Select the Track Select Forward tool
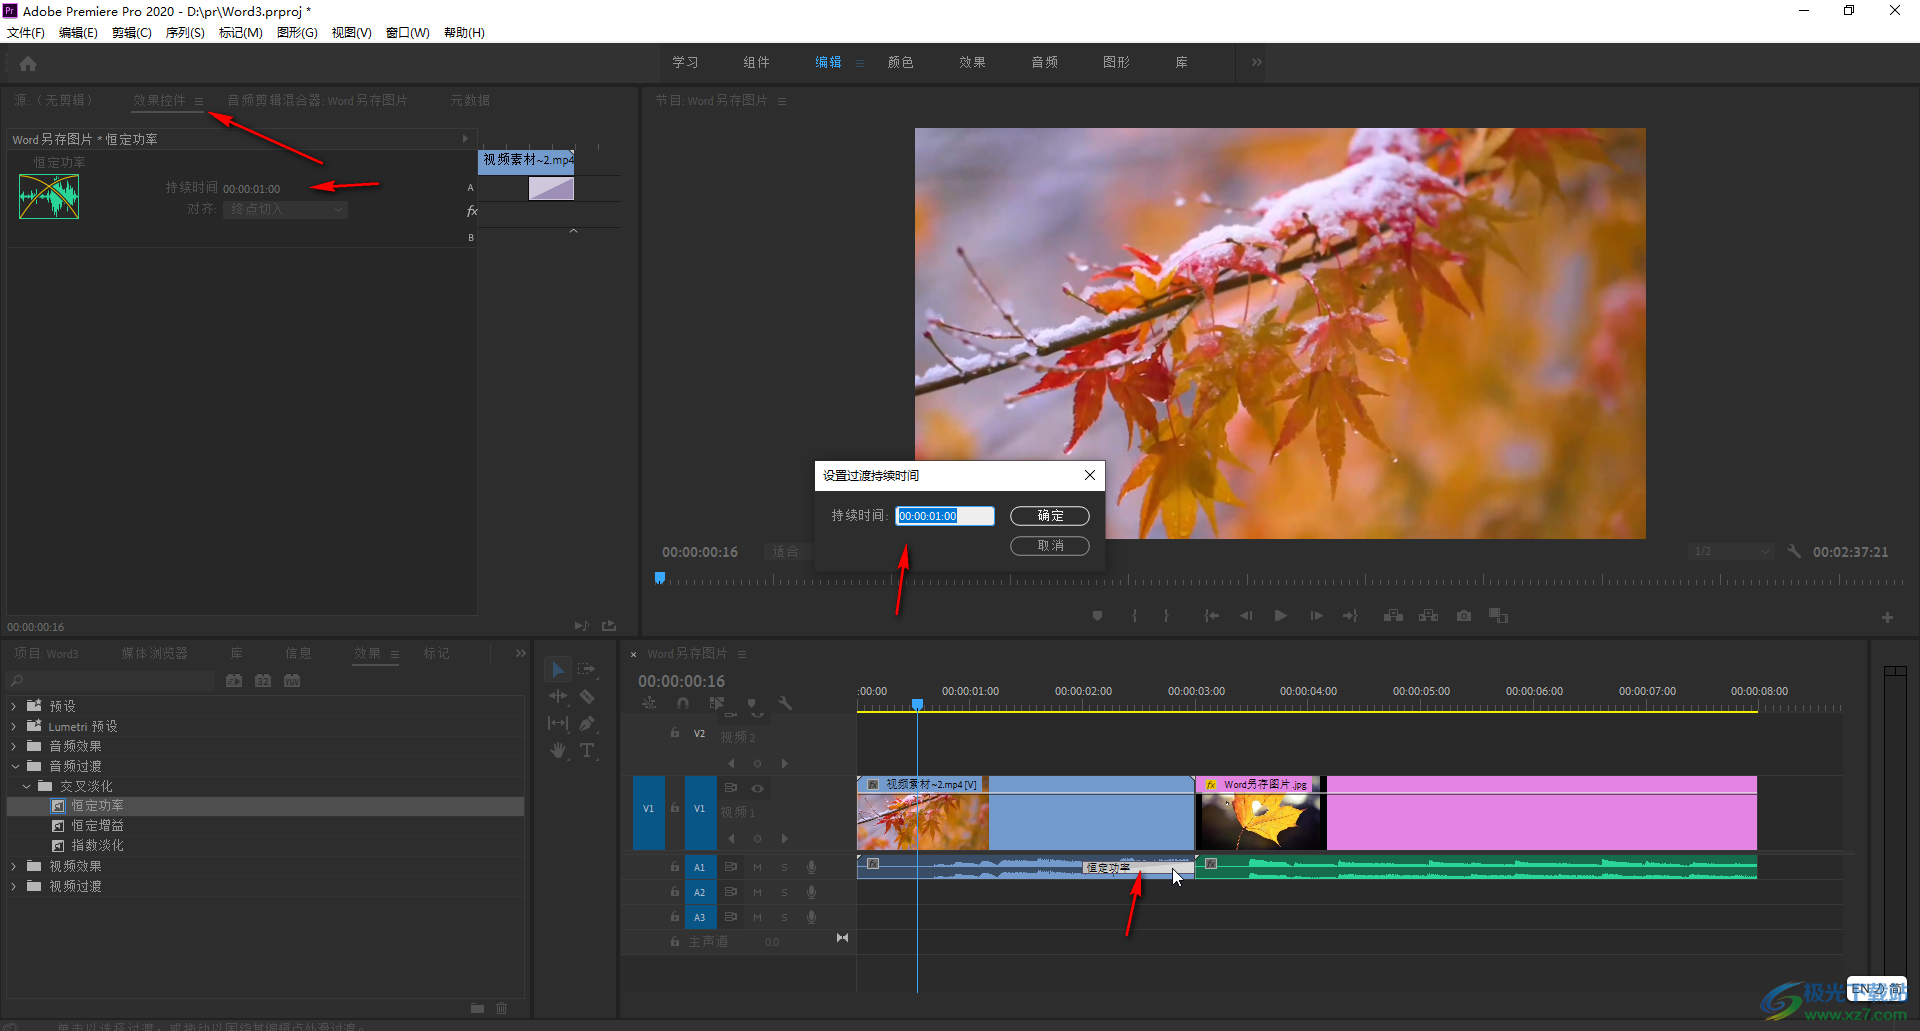1920x1031 pixels. coord(587,669)
